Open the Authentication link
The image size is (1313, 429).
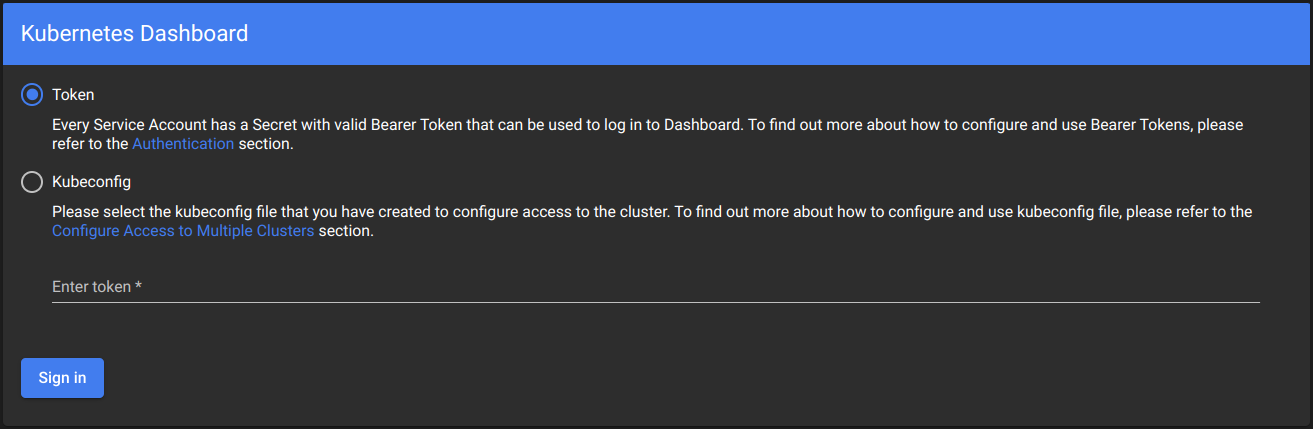point(183,144)
